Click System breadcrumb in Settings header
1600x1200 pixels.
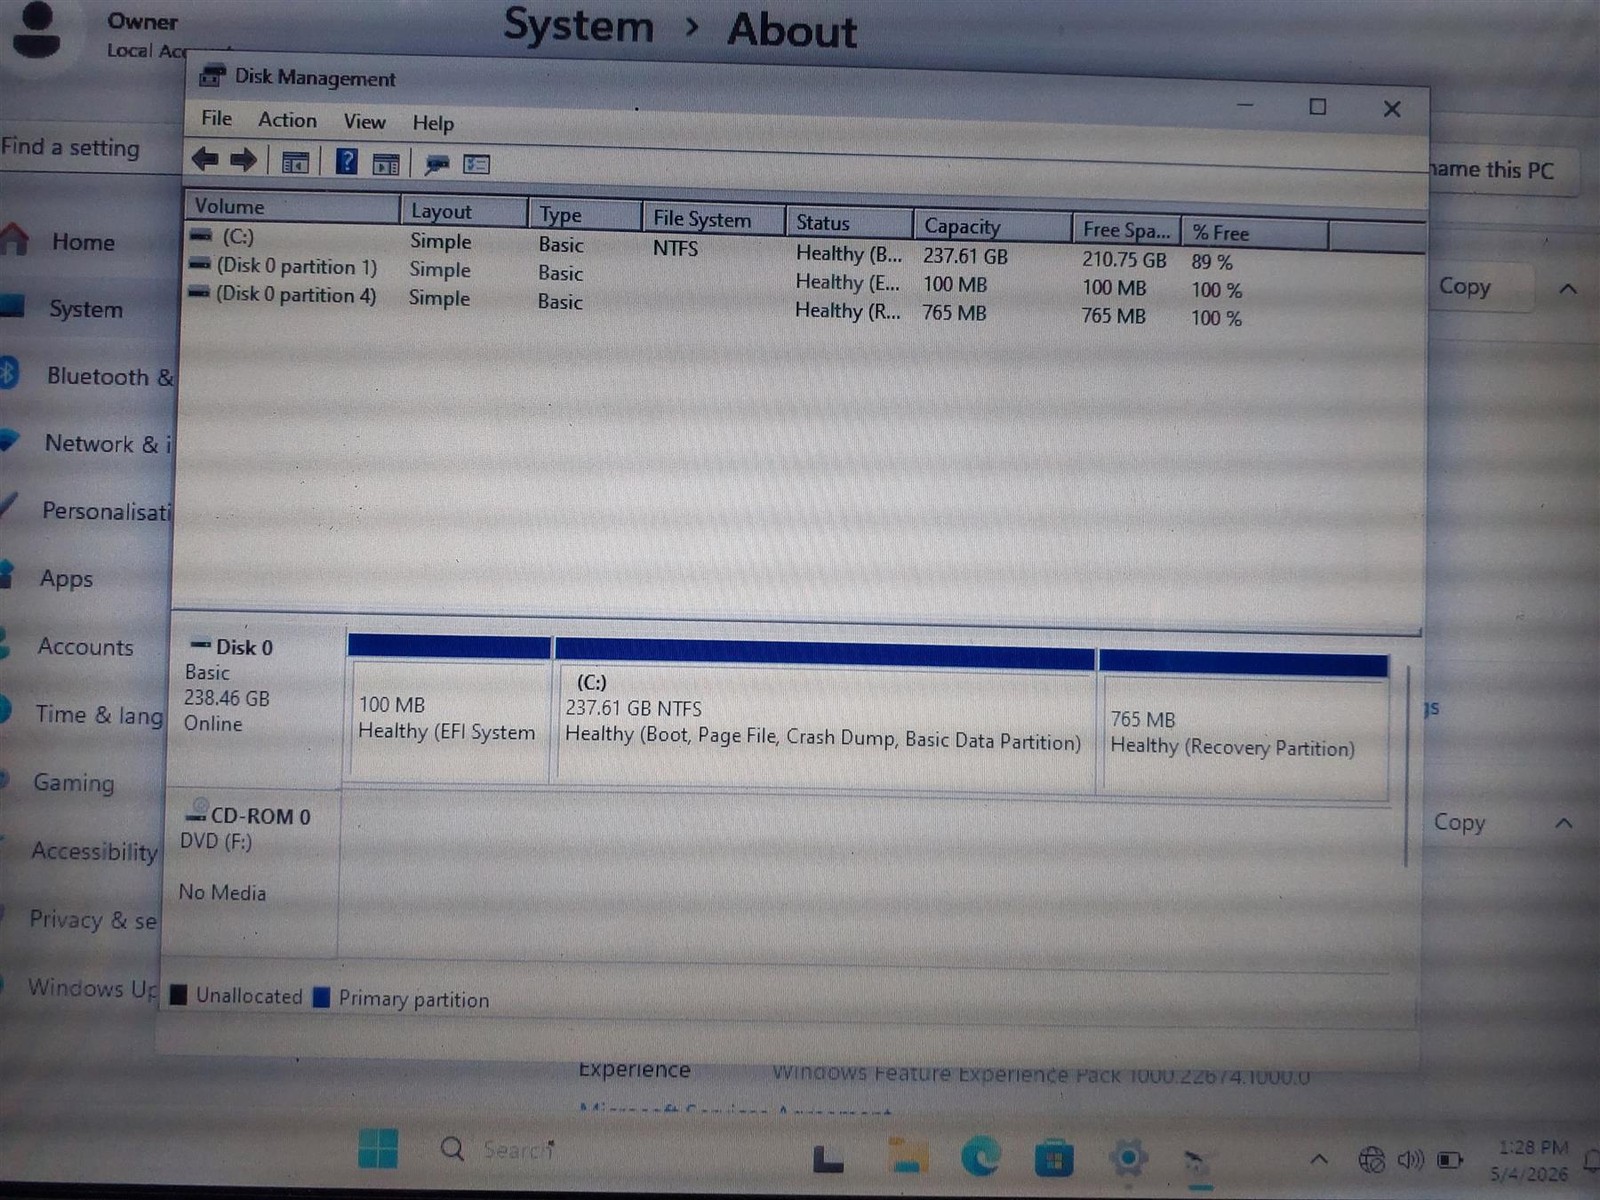[578, 25]
